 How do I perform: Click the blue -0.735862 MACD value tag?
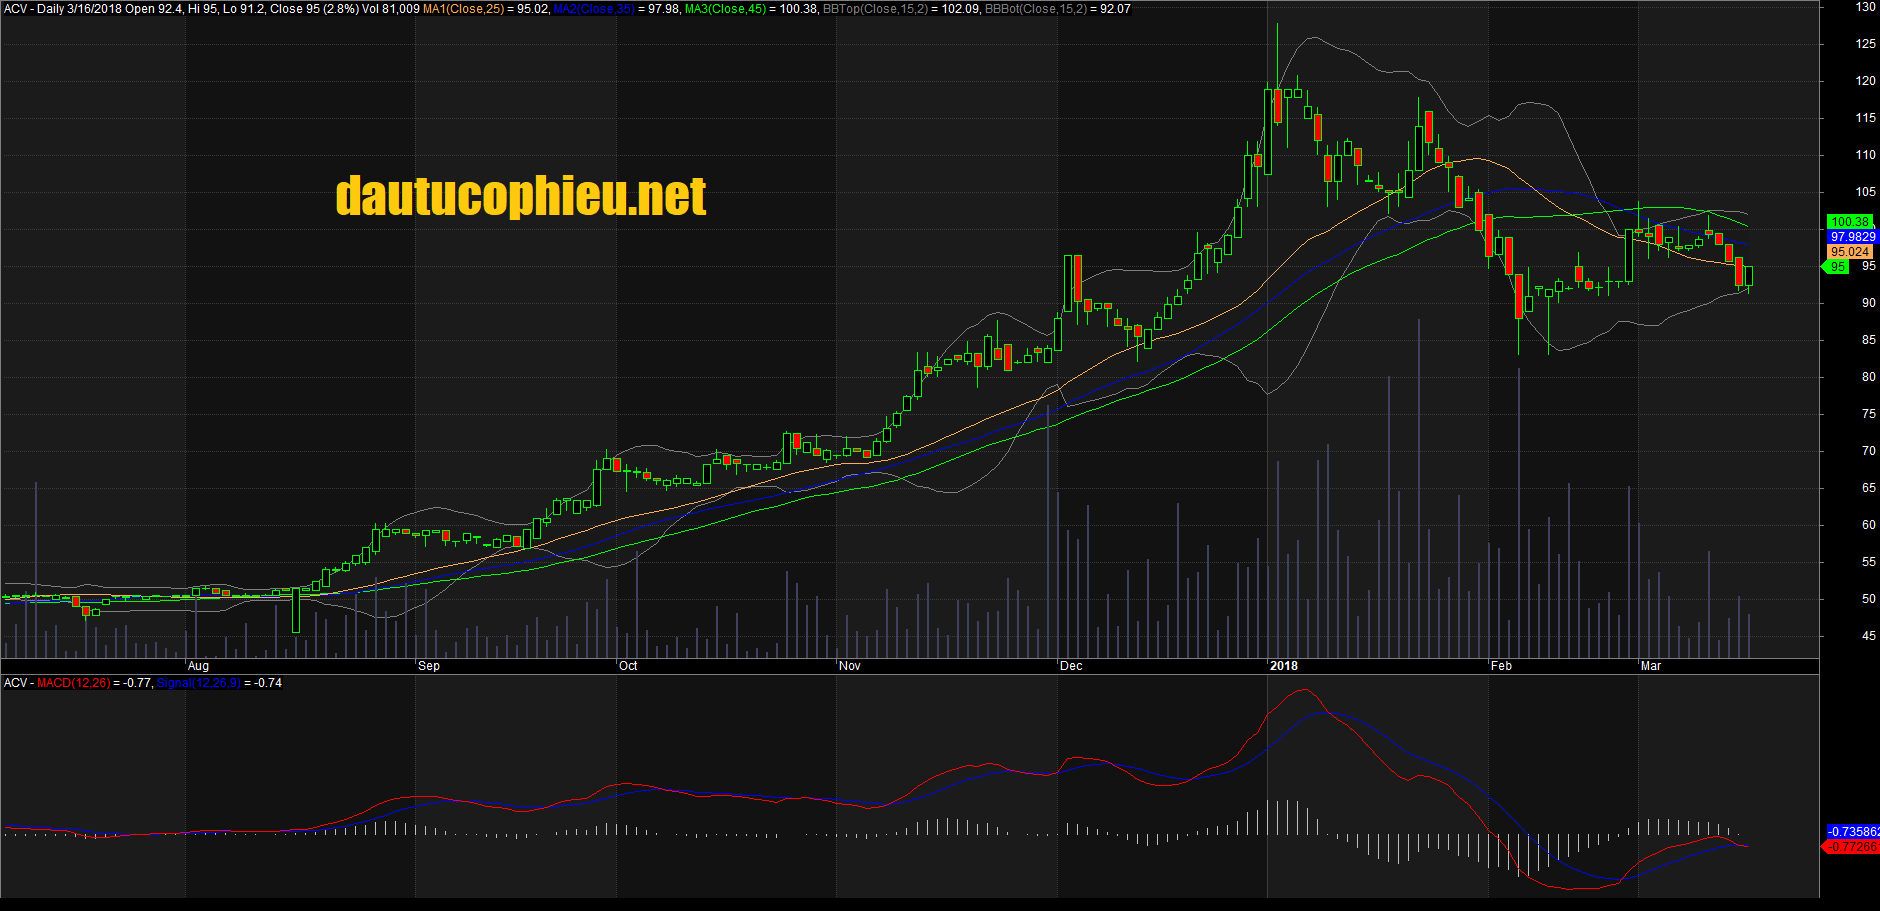pyautogui.click(x=1853, y=832)
